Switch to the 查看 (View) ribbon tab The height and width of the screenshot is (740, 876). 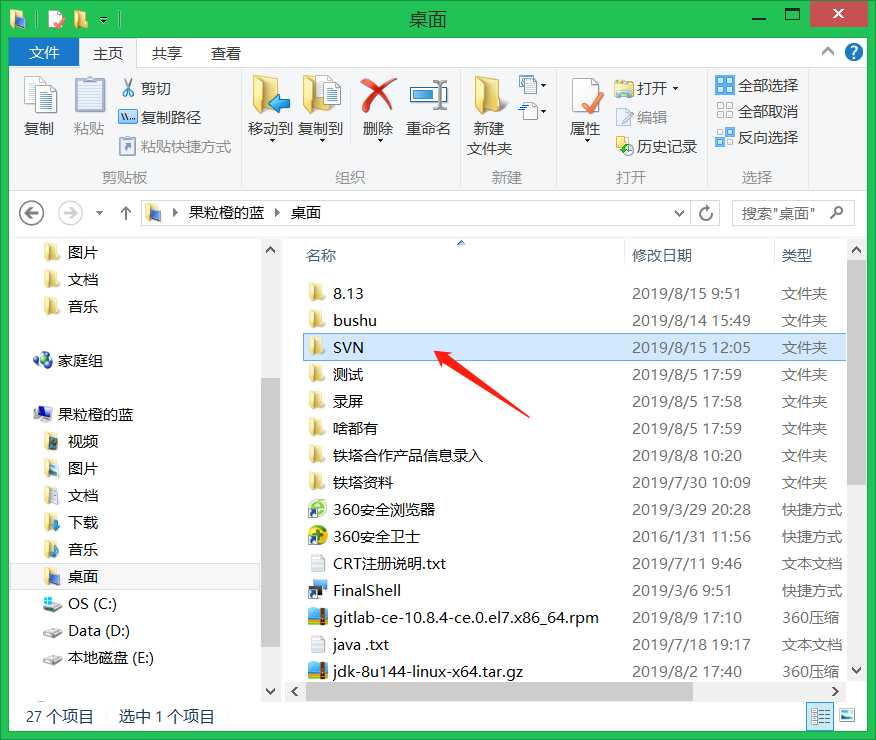(x=225, y=52)
